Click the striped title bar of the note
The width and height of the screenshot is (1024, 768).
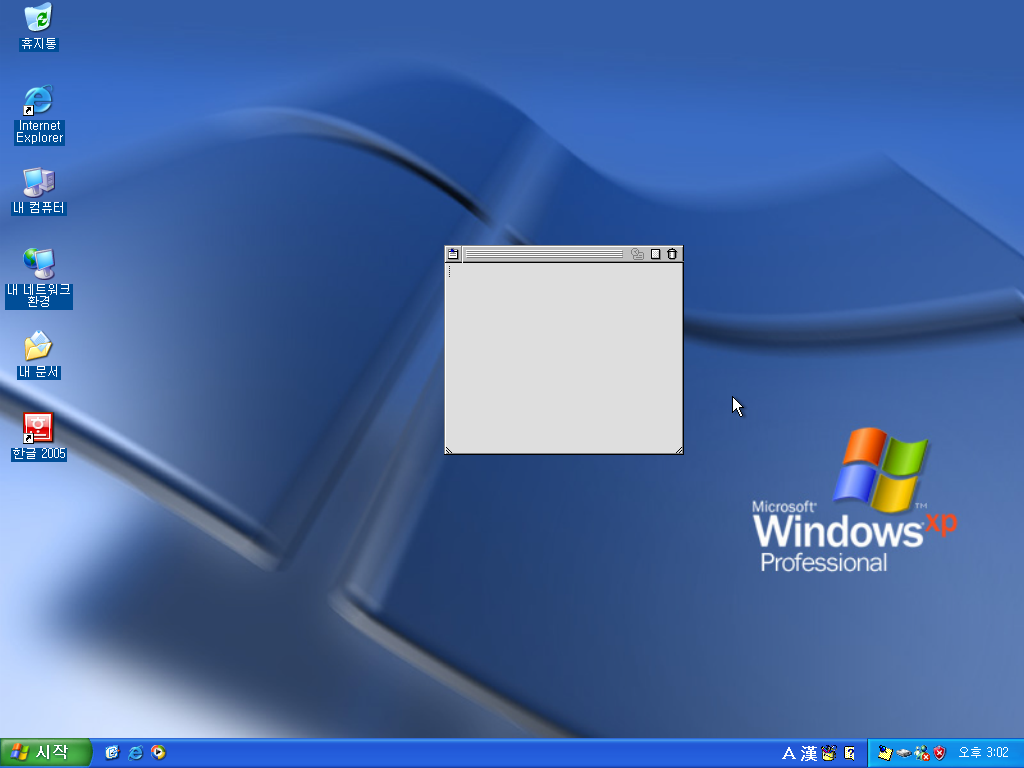click(x=544, y=254)
